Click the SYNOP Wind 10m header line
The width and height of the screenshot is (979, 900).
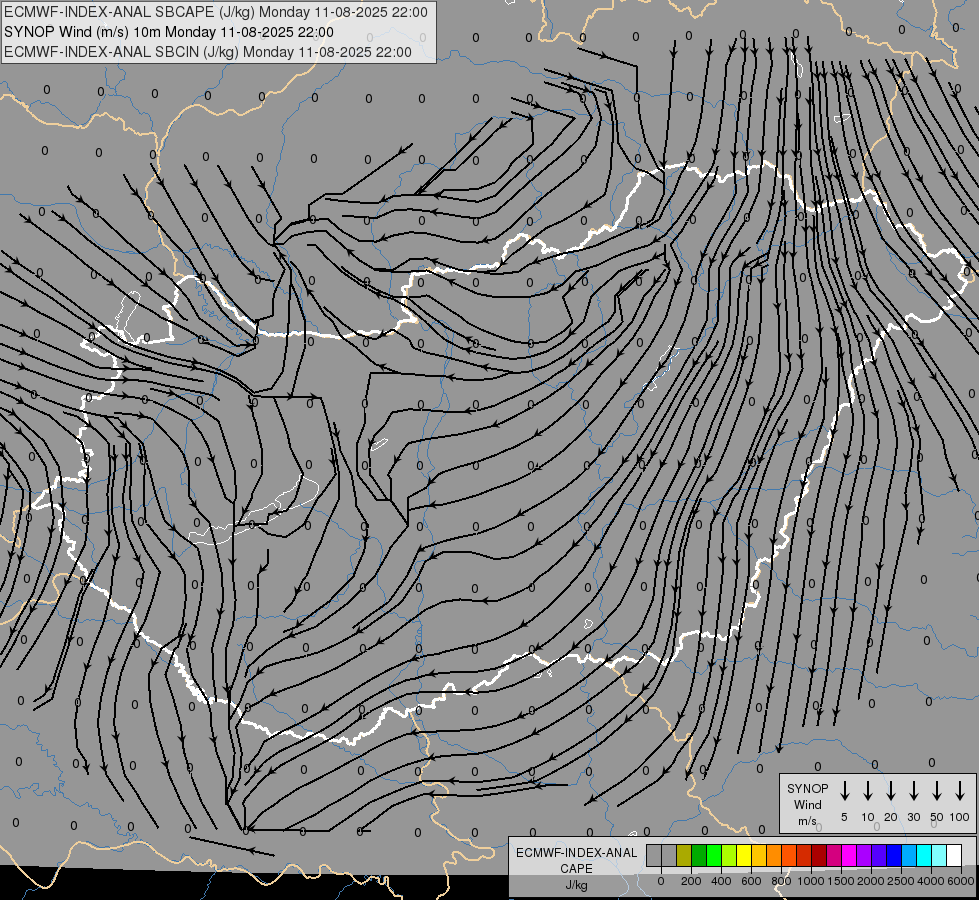(x=169, y=32)
